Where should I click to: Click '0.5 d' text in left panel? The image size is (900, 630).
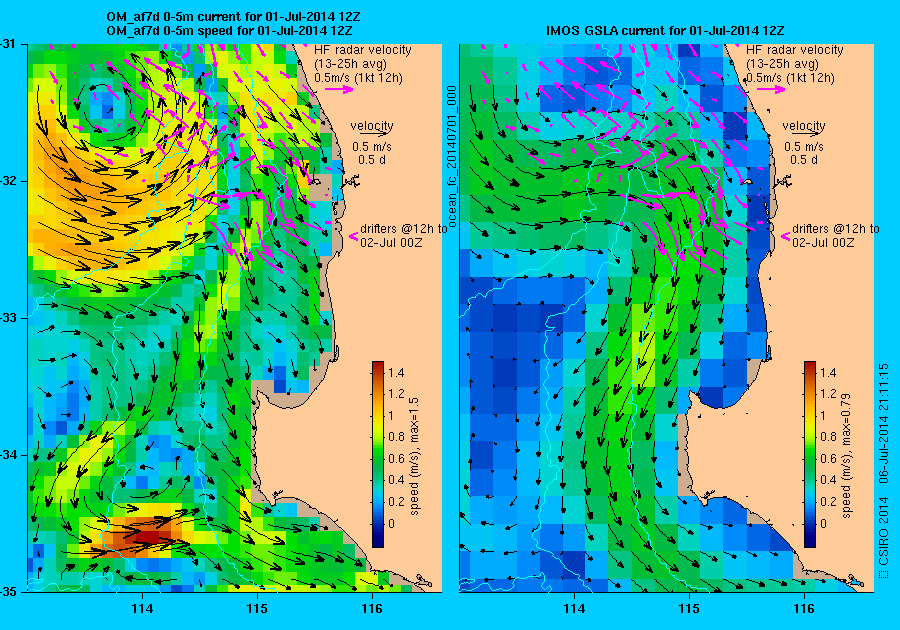372,160
